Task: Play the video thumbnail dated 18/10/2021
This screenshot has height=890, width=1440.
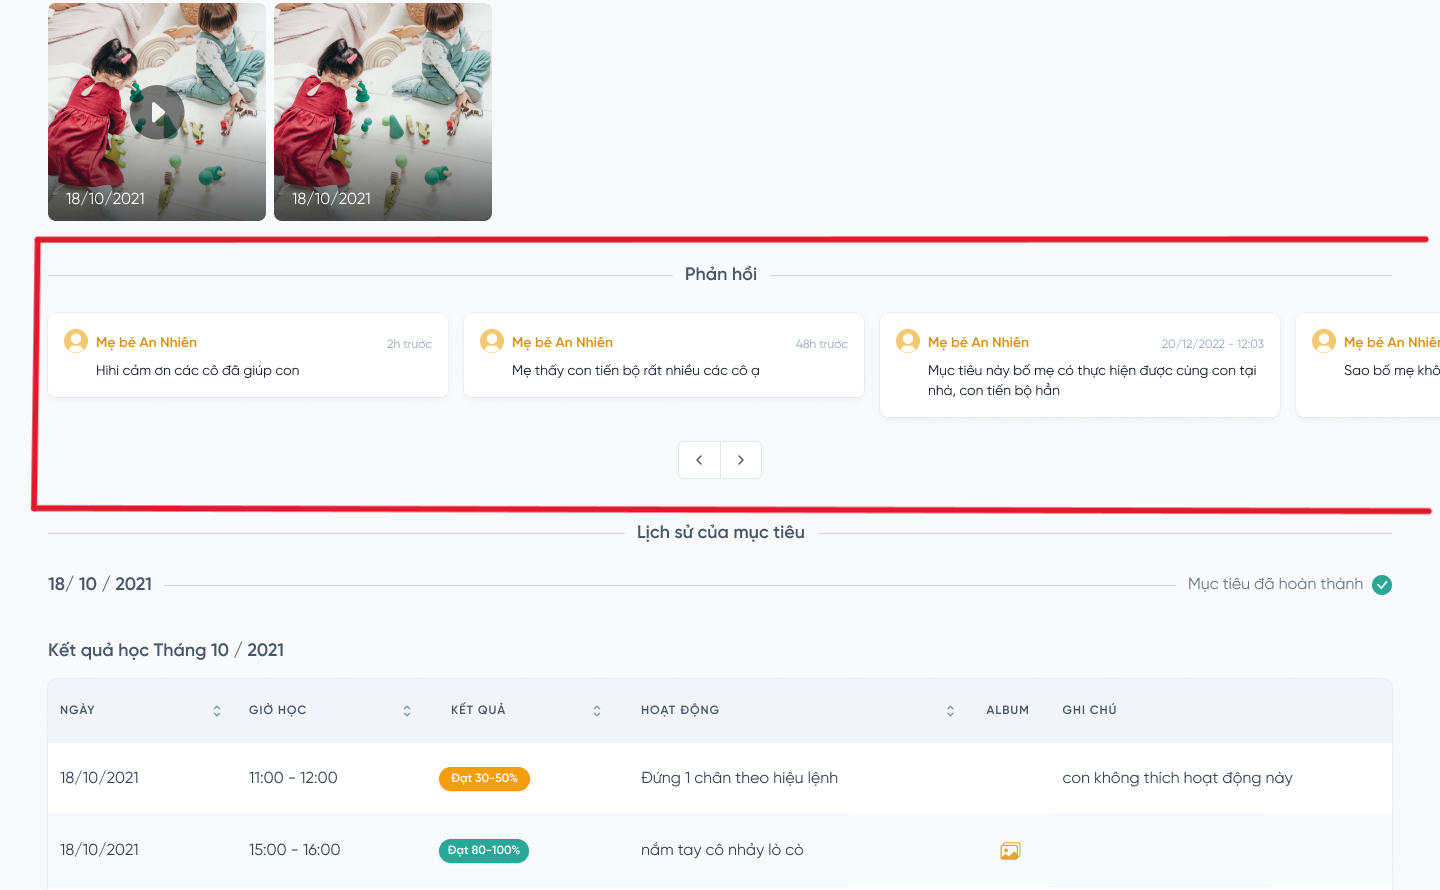Action: (157, 112)
